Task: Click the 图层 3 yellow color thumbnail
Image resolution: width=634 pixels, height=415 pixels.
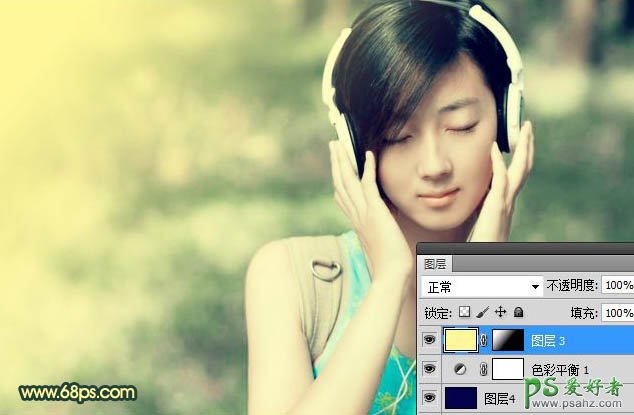Action: pos(459,341)
